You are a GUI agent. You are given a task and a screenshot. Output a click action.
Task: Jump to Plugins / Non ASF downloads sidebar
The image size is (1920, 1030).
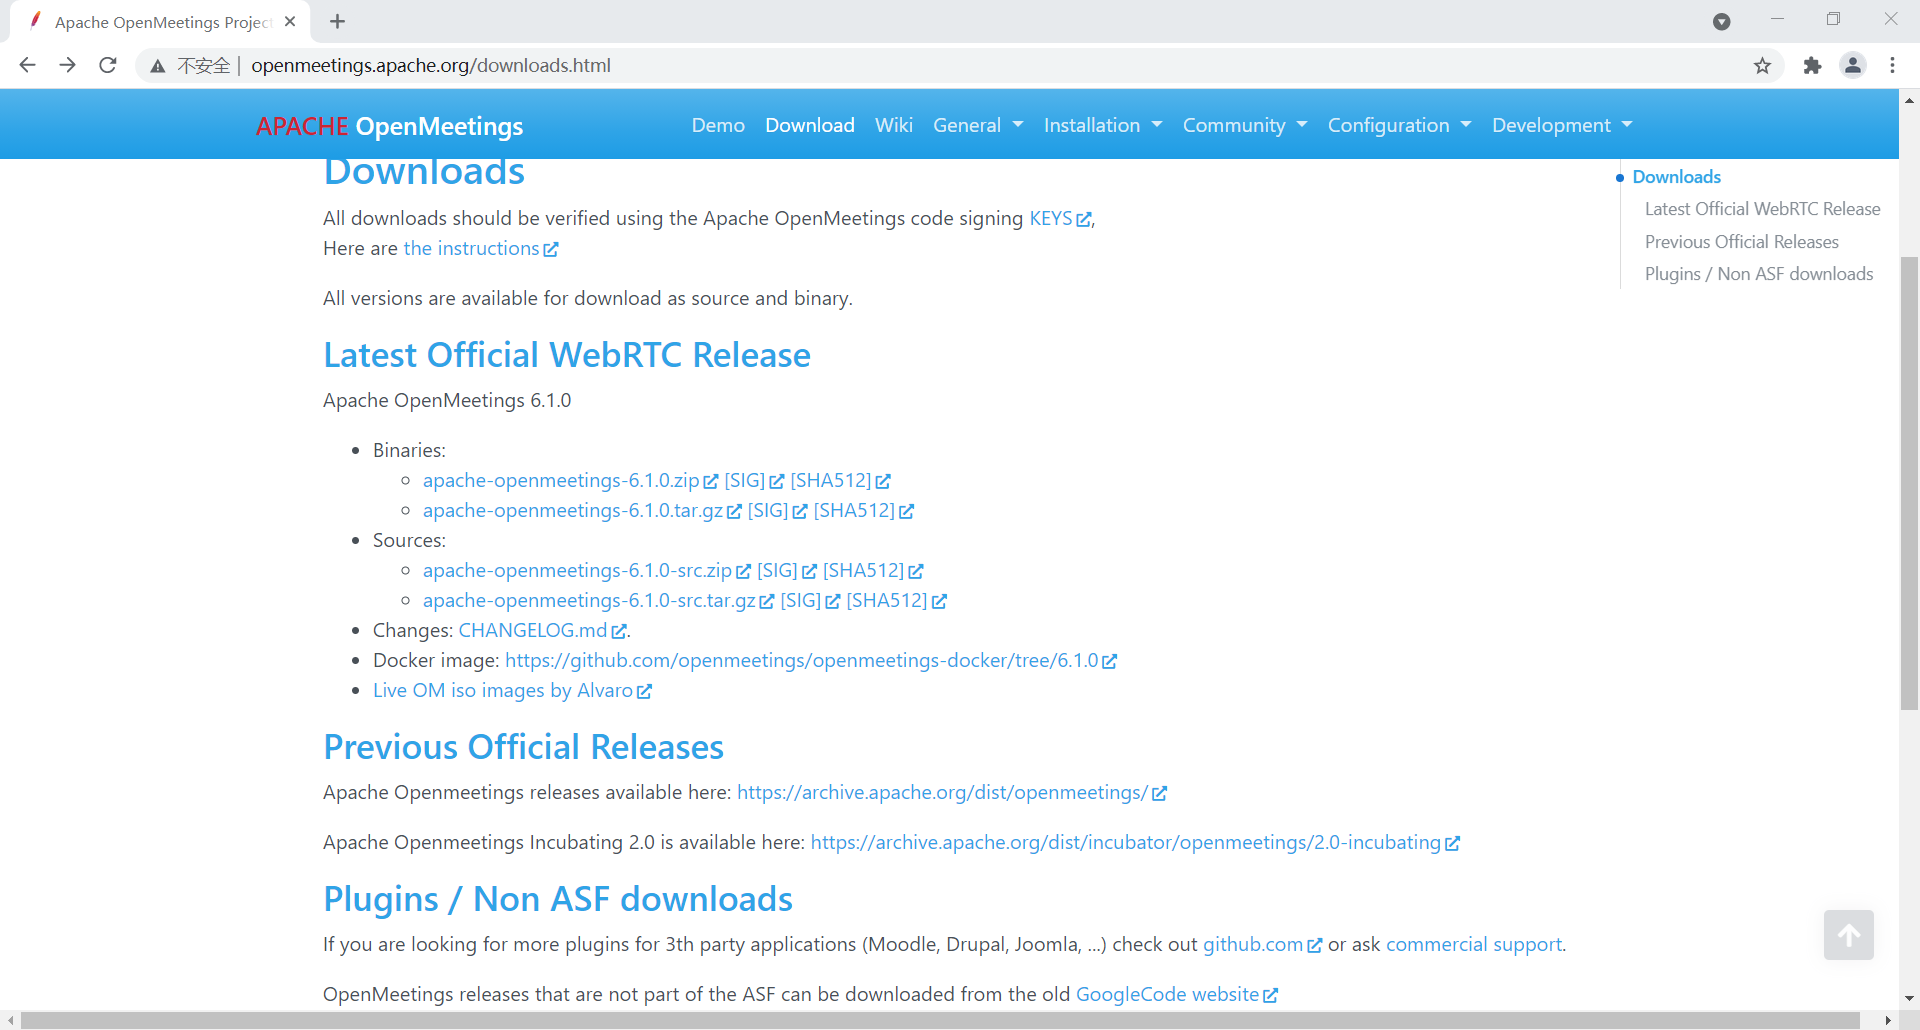tap(1759, 274)
